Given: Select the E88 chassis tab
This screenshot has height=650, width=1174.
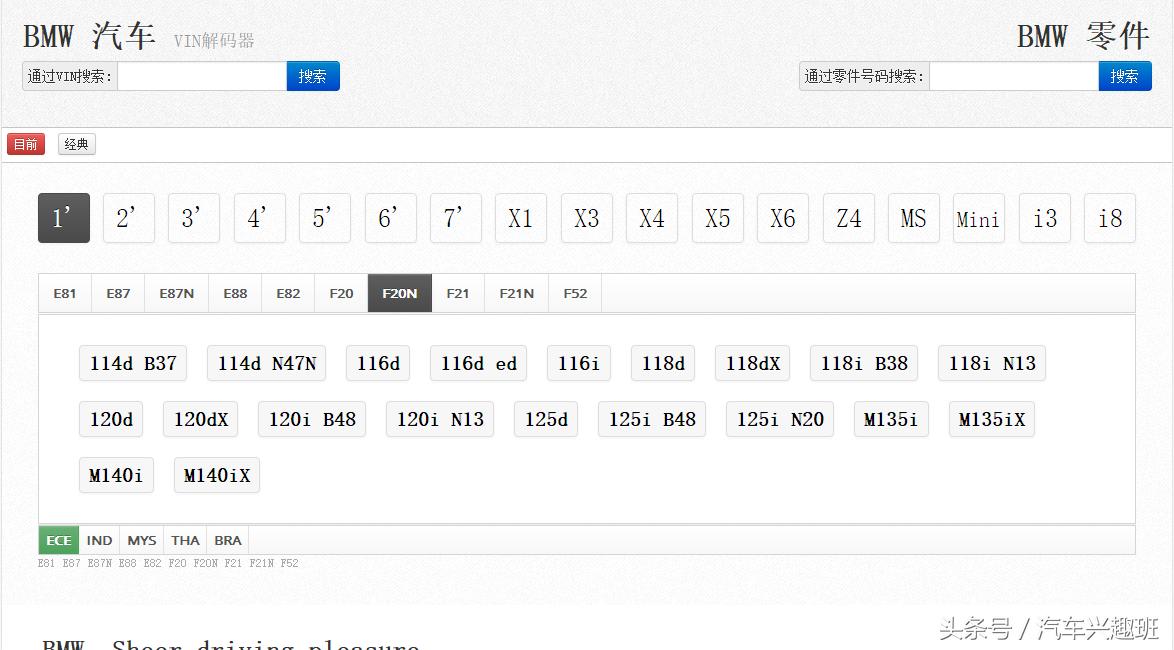Looking at the screenshot, I should (235, 294).
